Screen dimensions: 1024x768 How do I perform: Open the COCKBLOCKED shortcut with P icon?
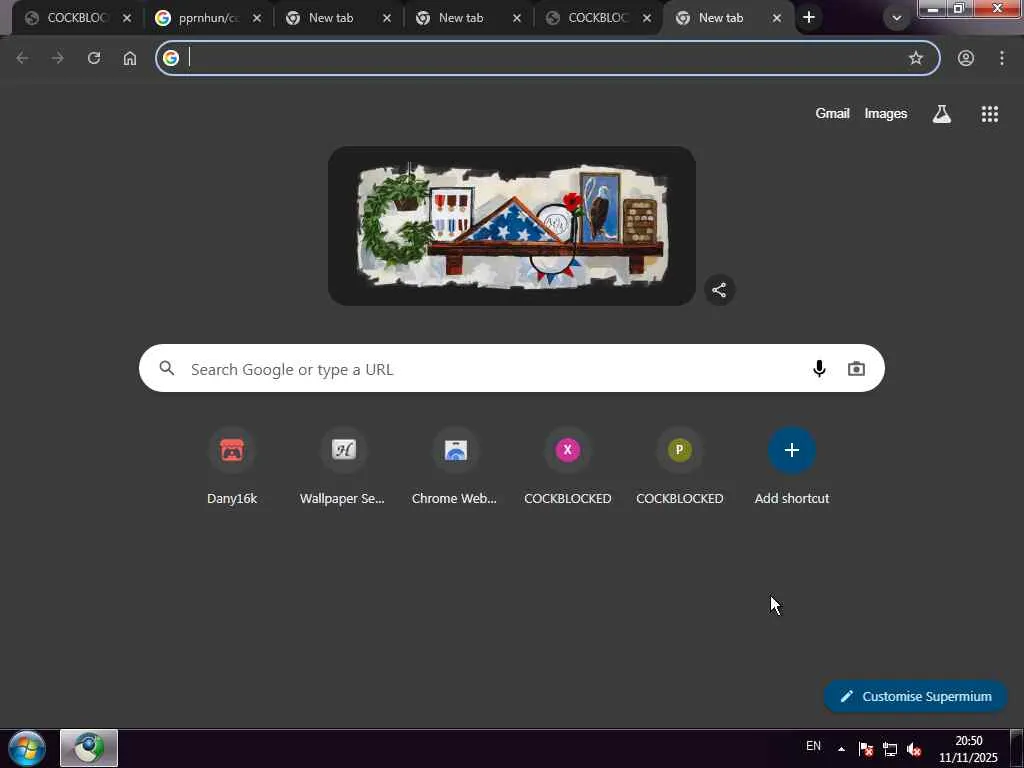[679, 466]
